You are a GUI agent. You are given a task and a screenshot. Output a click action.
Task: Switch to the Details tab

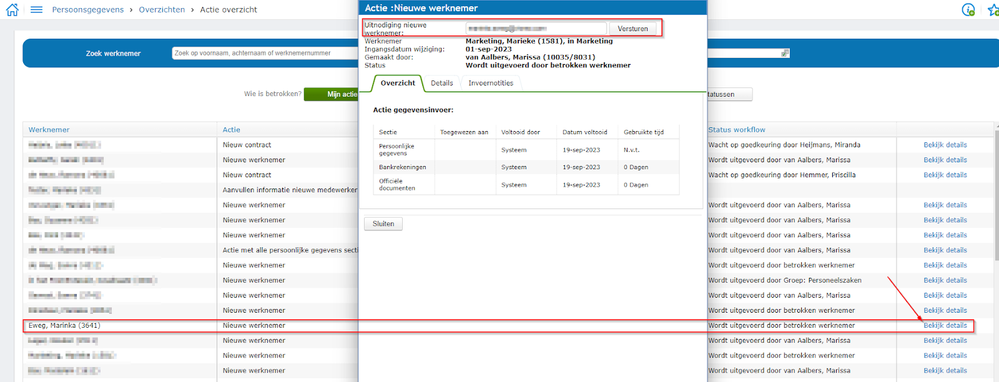pos(442,83)
